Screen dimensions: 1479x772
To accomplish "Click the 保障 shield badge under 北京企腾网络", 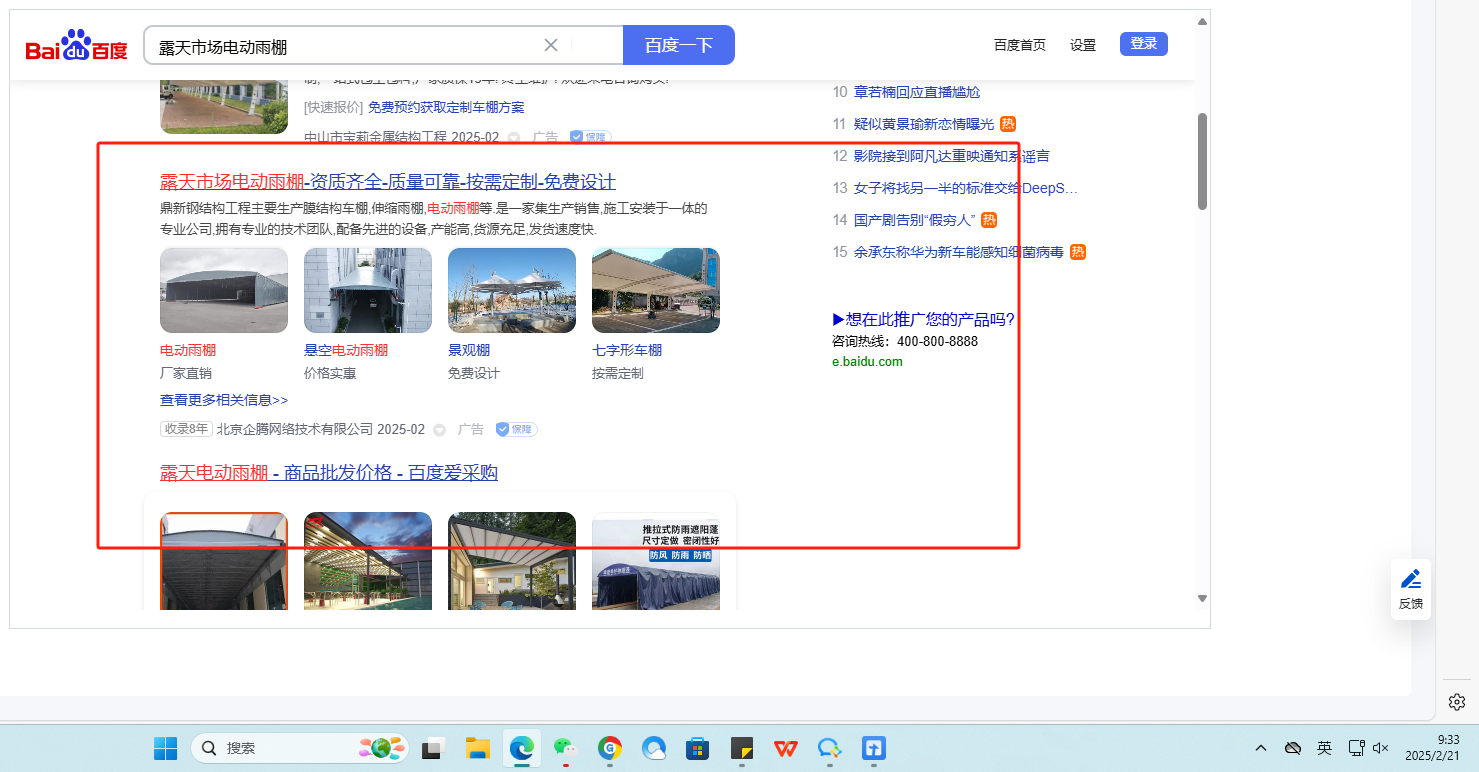I will point(516,429).
